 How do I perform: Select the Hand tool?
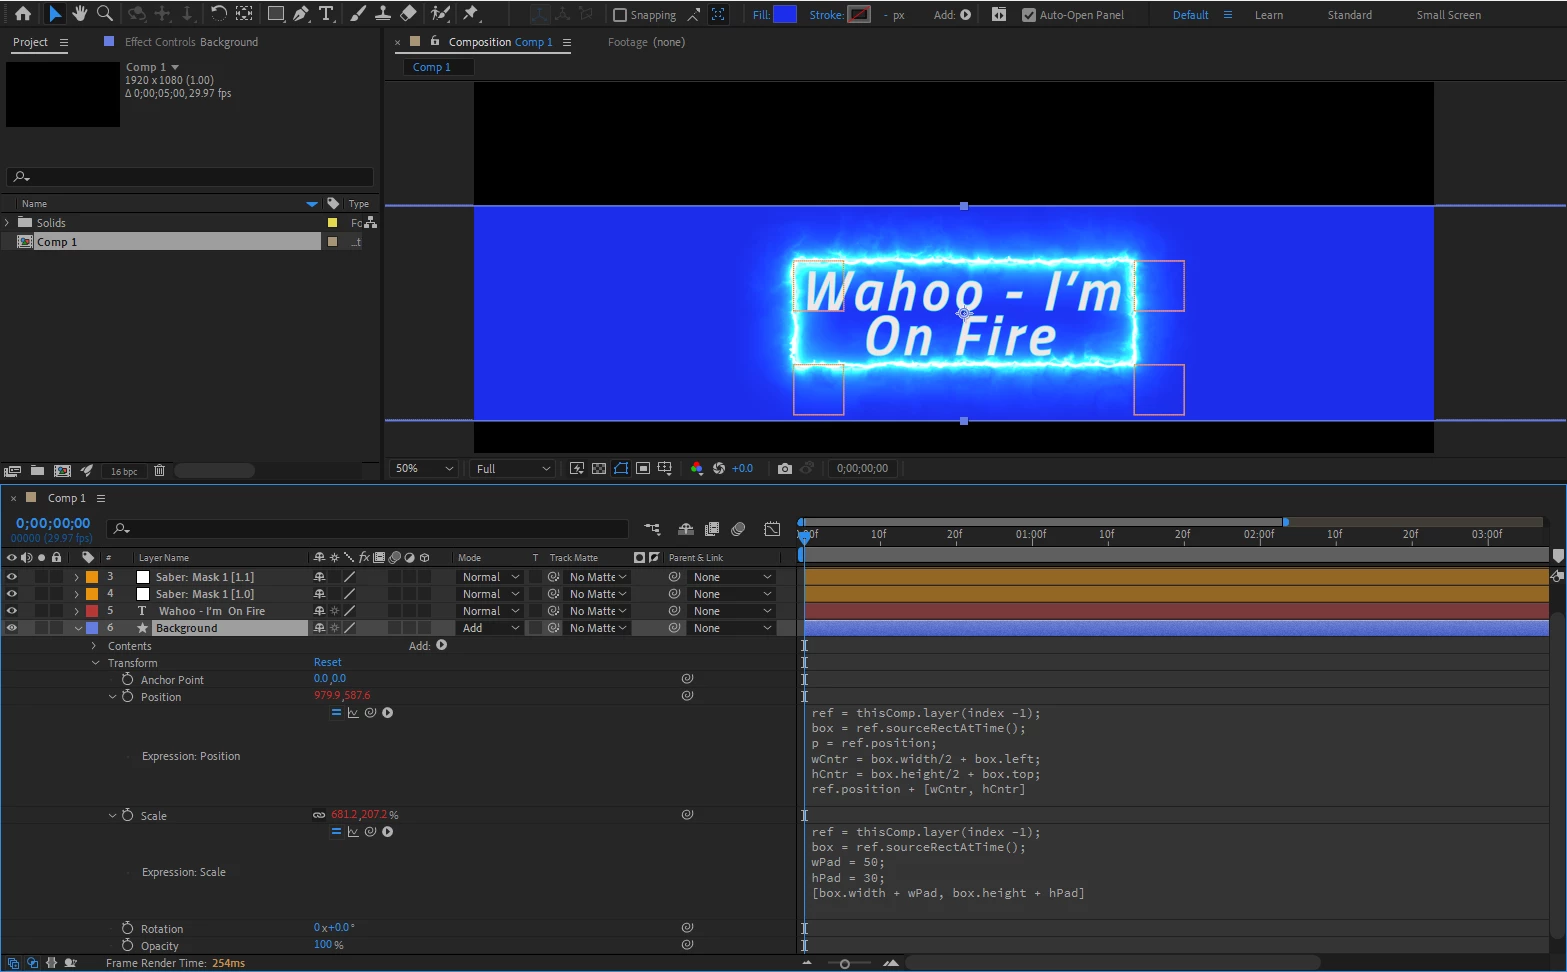click(80, 14)
